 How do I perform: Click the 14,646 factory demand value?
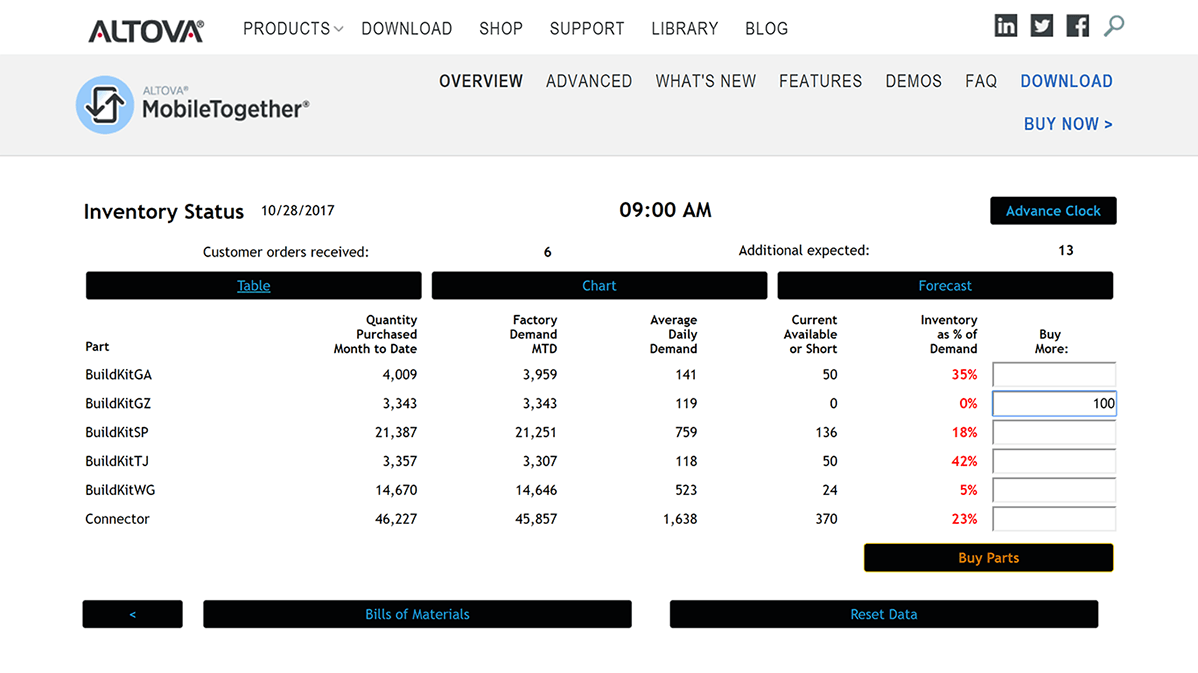click(x=536, y=490)
